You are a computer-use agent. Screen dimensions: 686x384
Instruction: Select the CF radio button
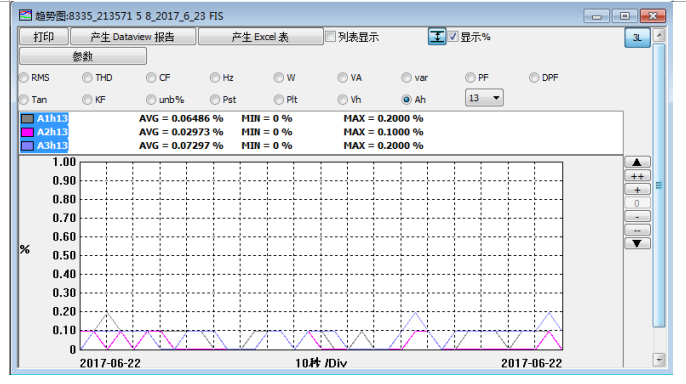[x=151, y=78]
